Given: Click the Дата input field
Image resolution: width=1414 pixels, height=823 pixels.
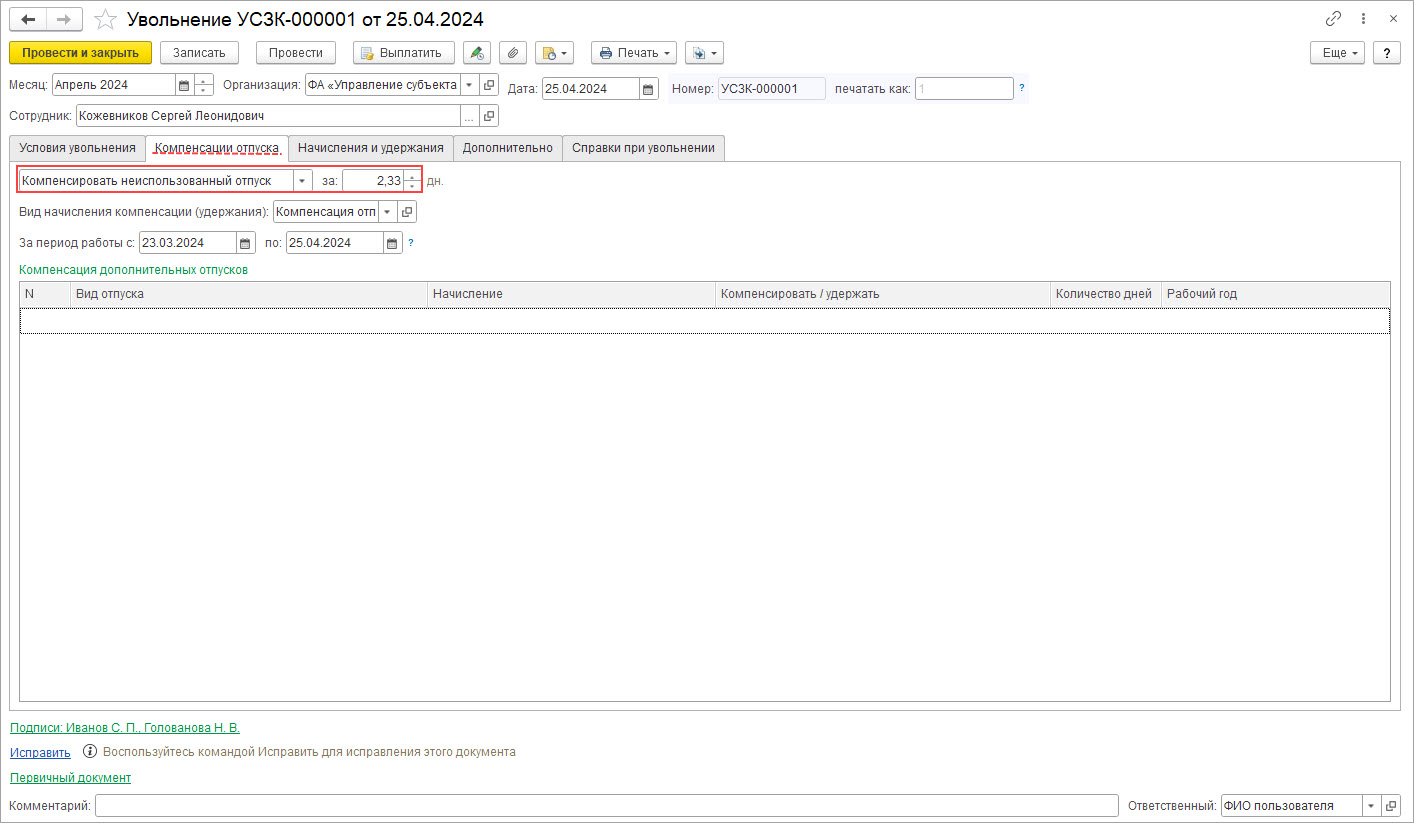Looking at the screenshot, I should tap(591, 89).
